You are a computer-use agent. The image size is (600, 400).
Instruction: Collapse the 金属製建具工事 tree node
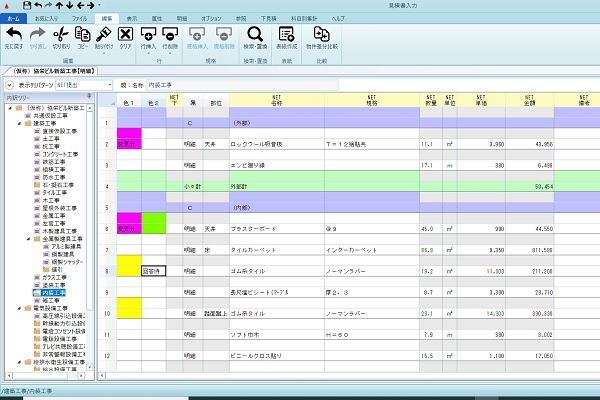click(28, 239)
